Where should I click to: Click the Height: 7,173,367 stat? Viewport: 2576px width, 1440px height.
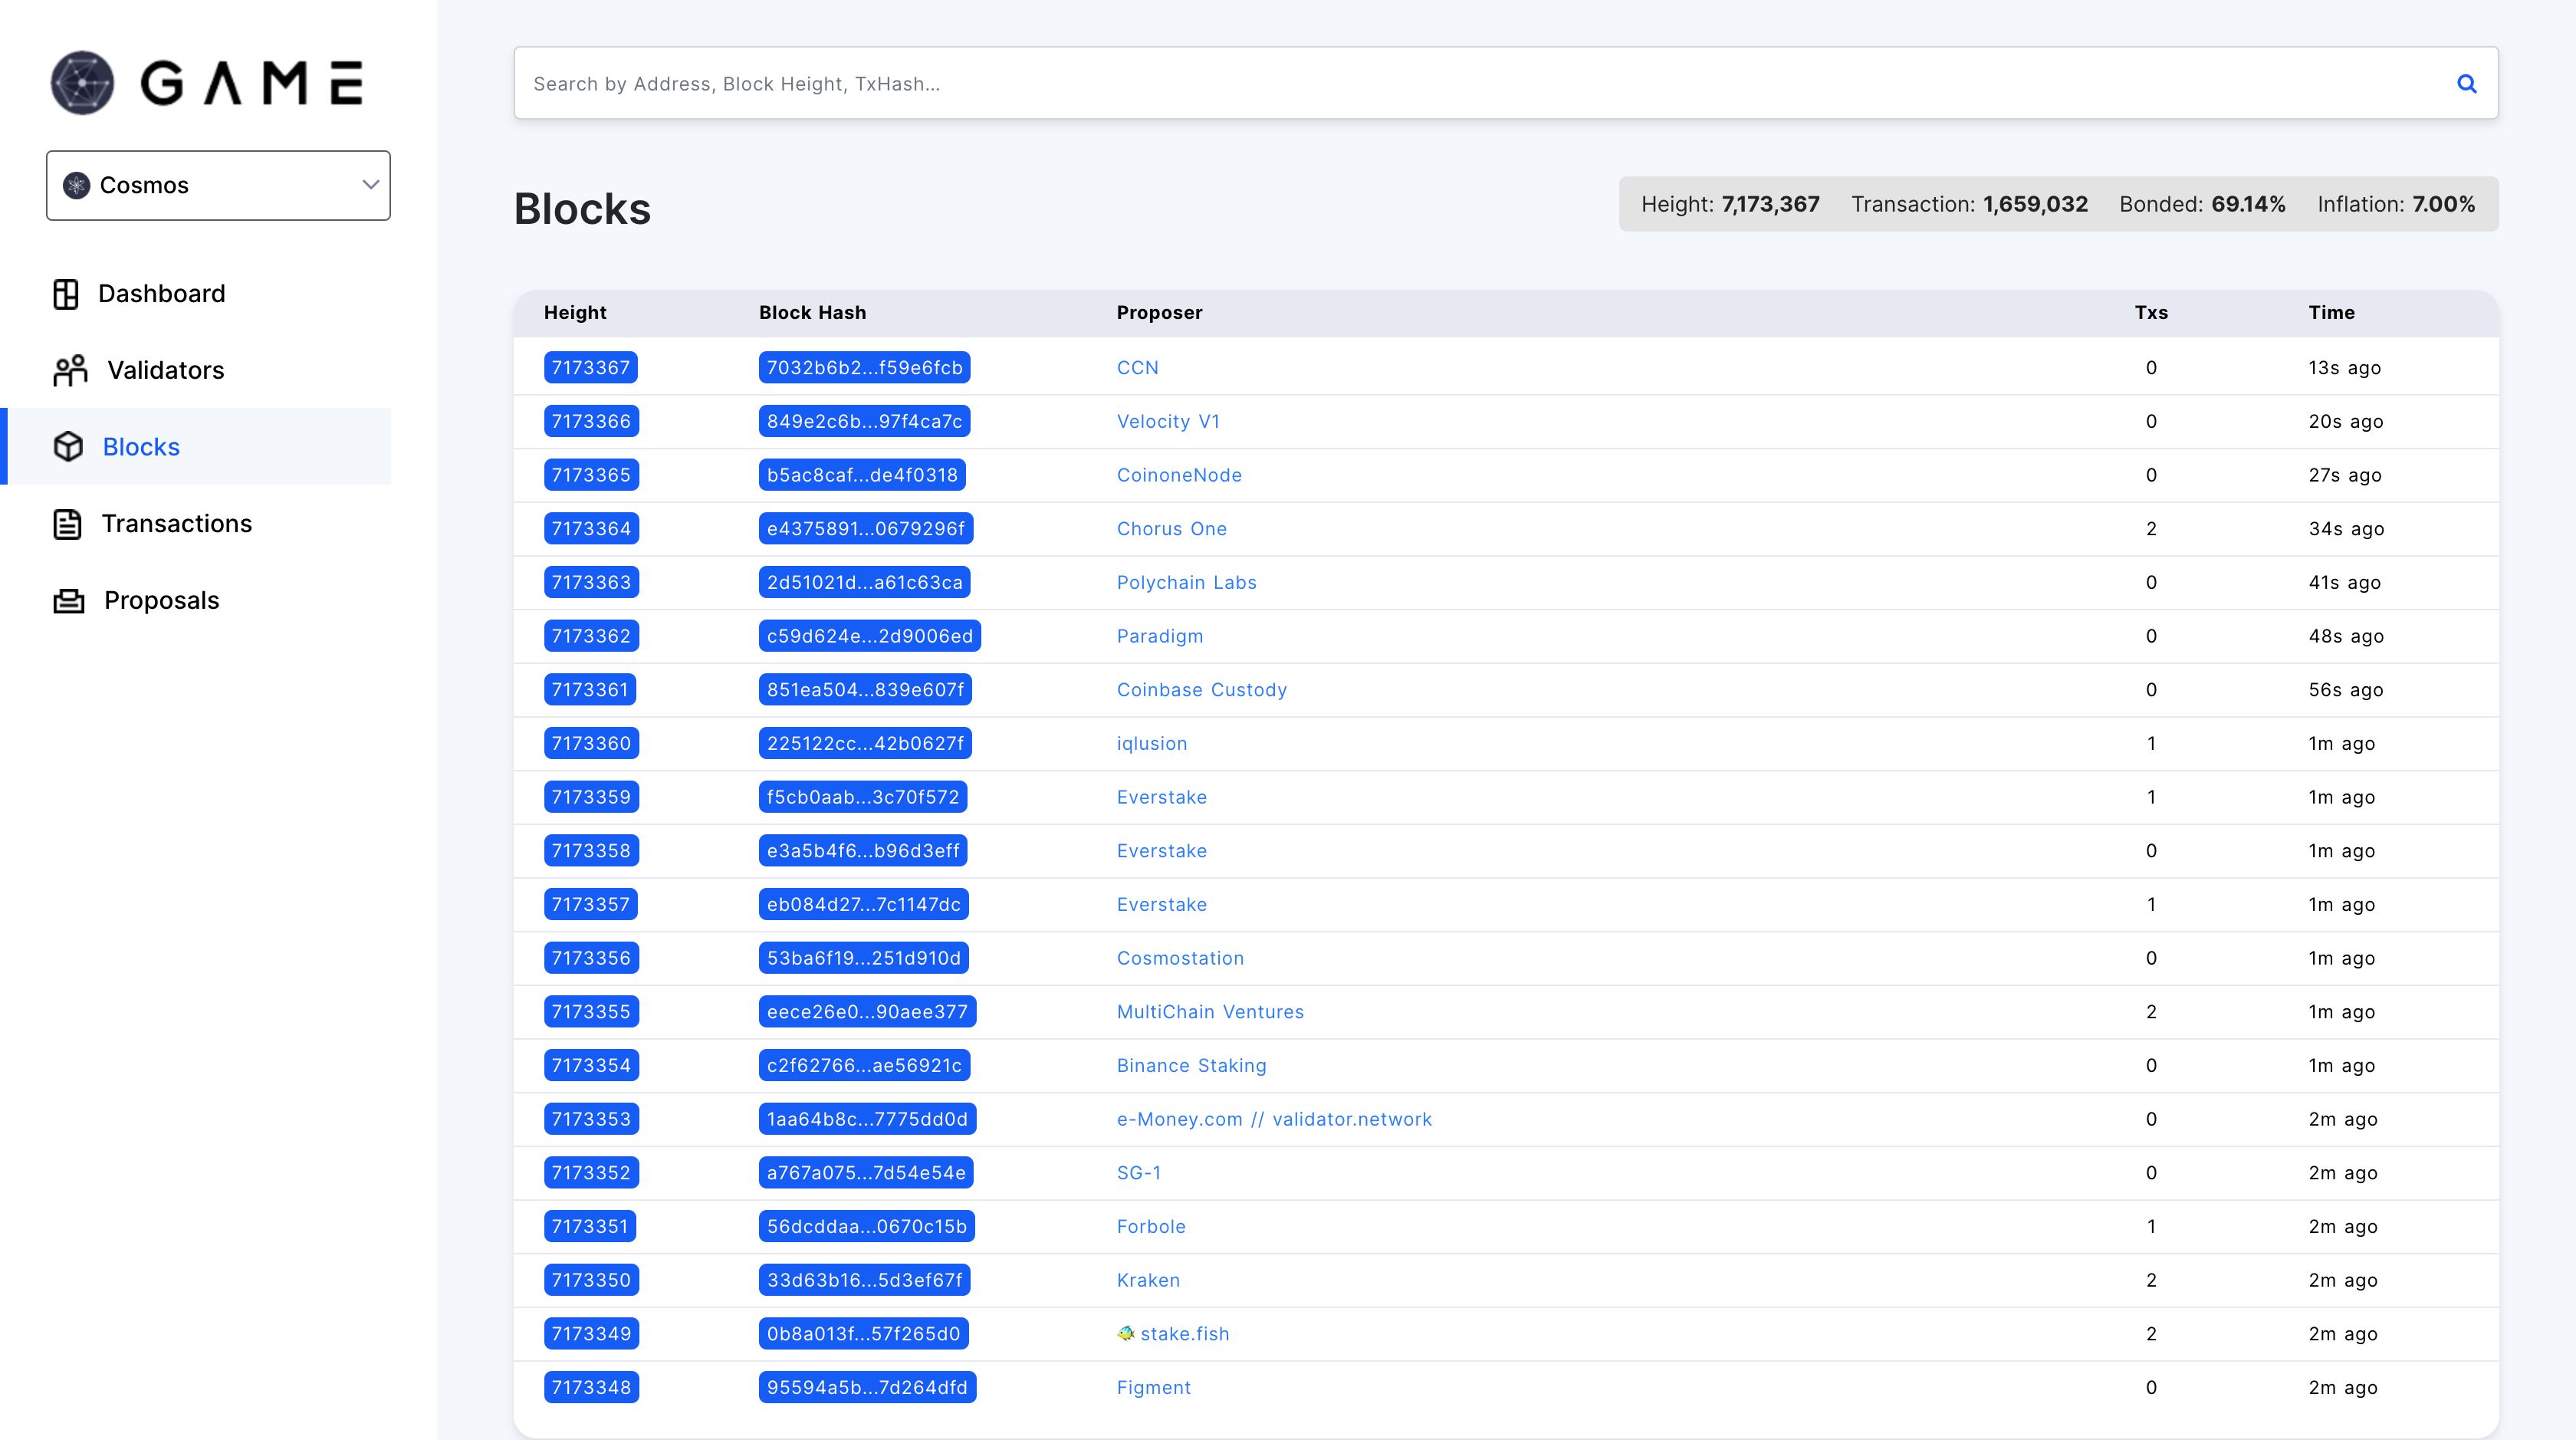tap(1730, 205)
